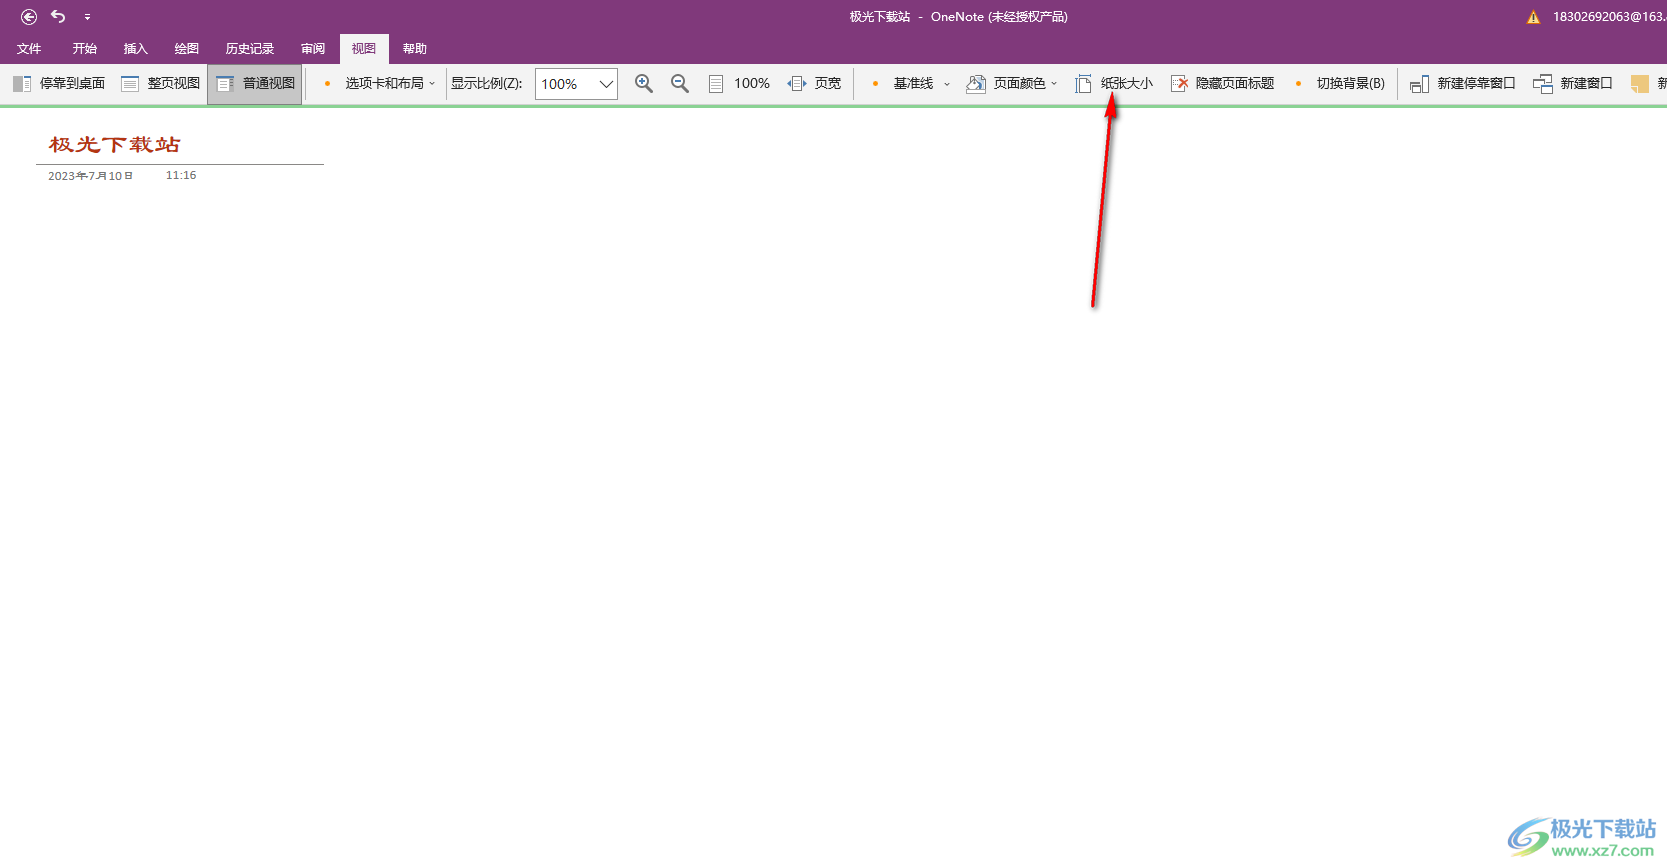Fit page with the 页宽 button

[814, 84]
